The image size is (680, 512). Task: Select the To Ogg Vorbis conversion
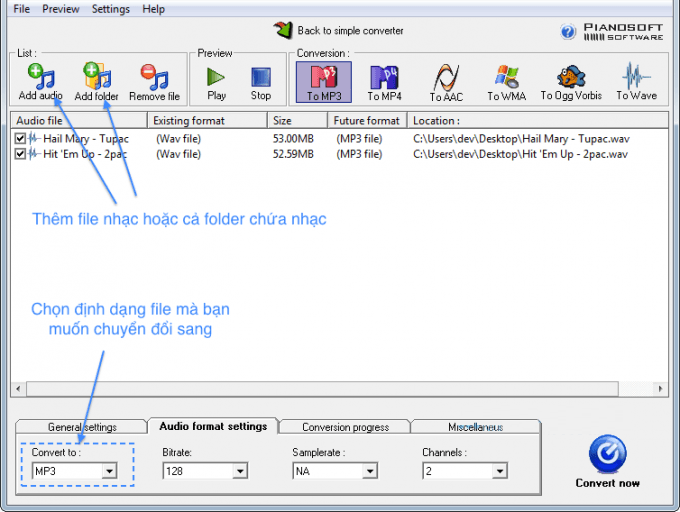(571, 82)
